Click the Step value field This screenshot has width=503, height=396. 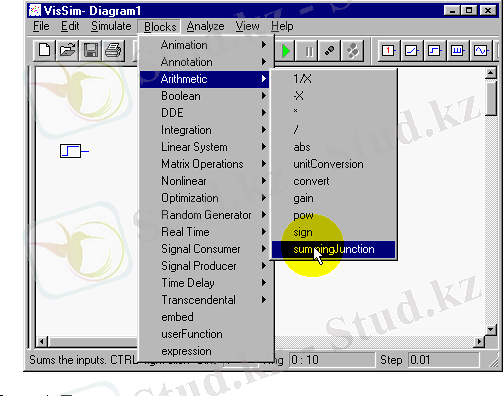[443, 360]
